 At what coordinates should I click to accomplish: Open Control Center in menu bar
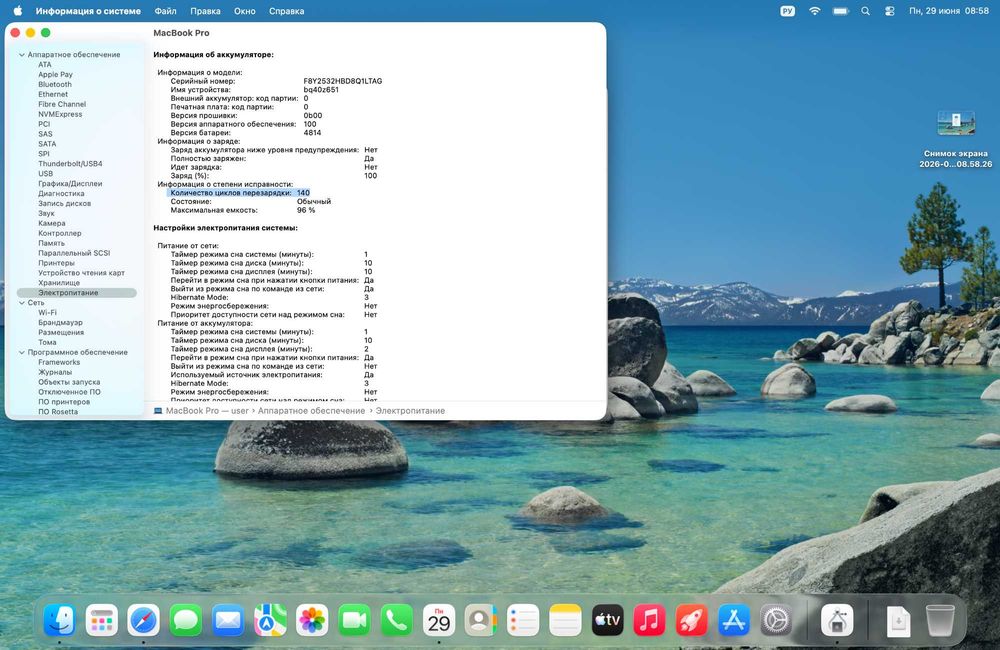pos(890,11)
